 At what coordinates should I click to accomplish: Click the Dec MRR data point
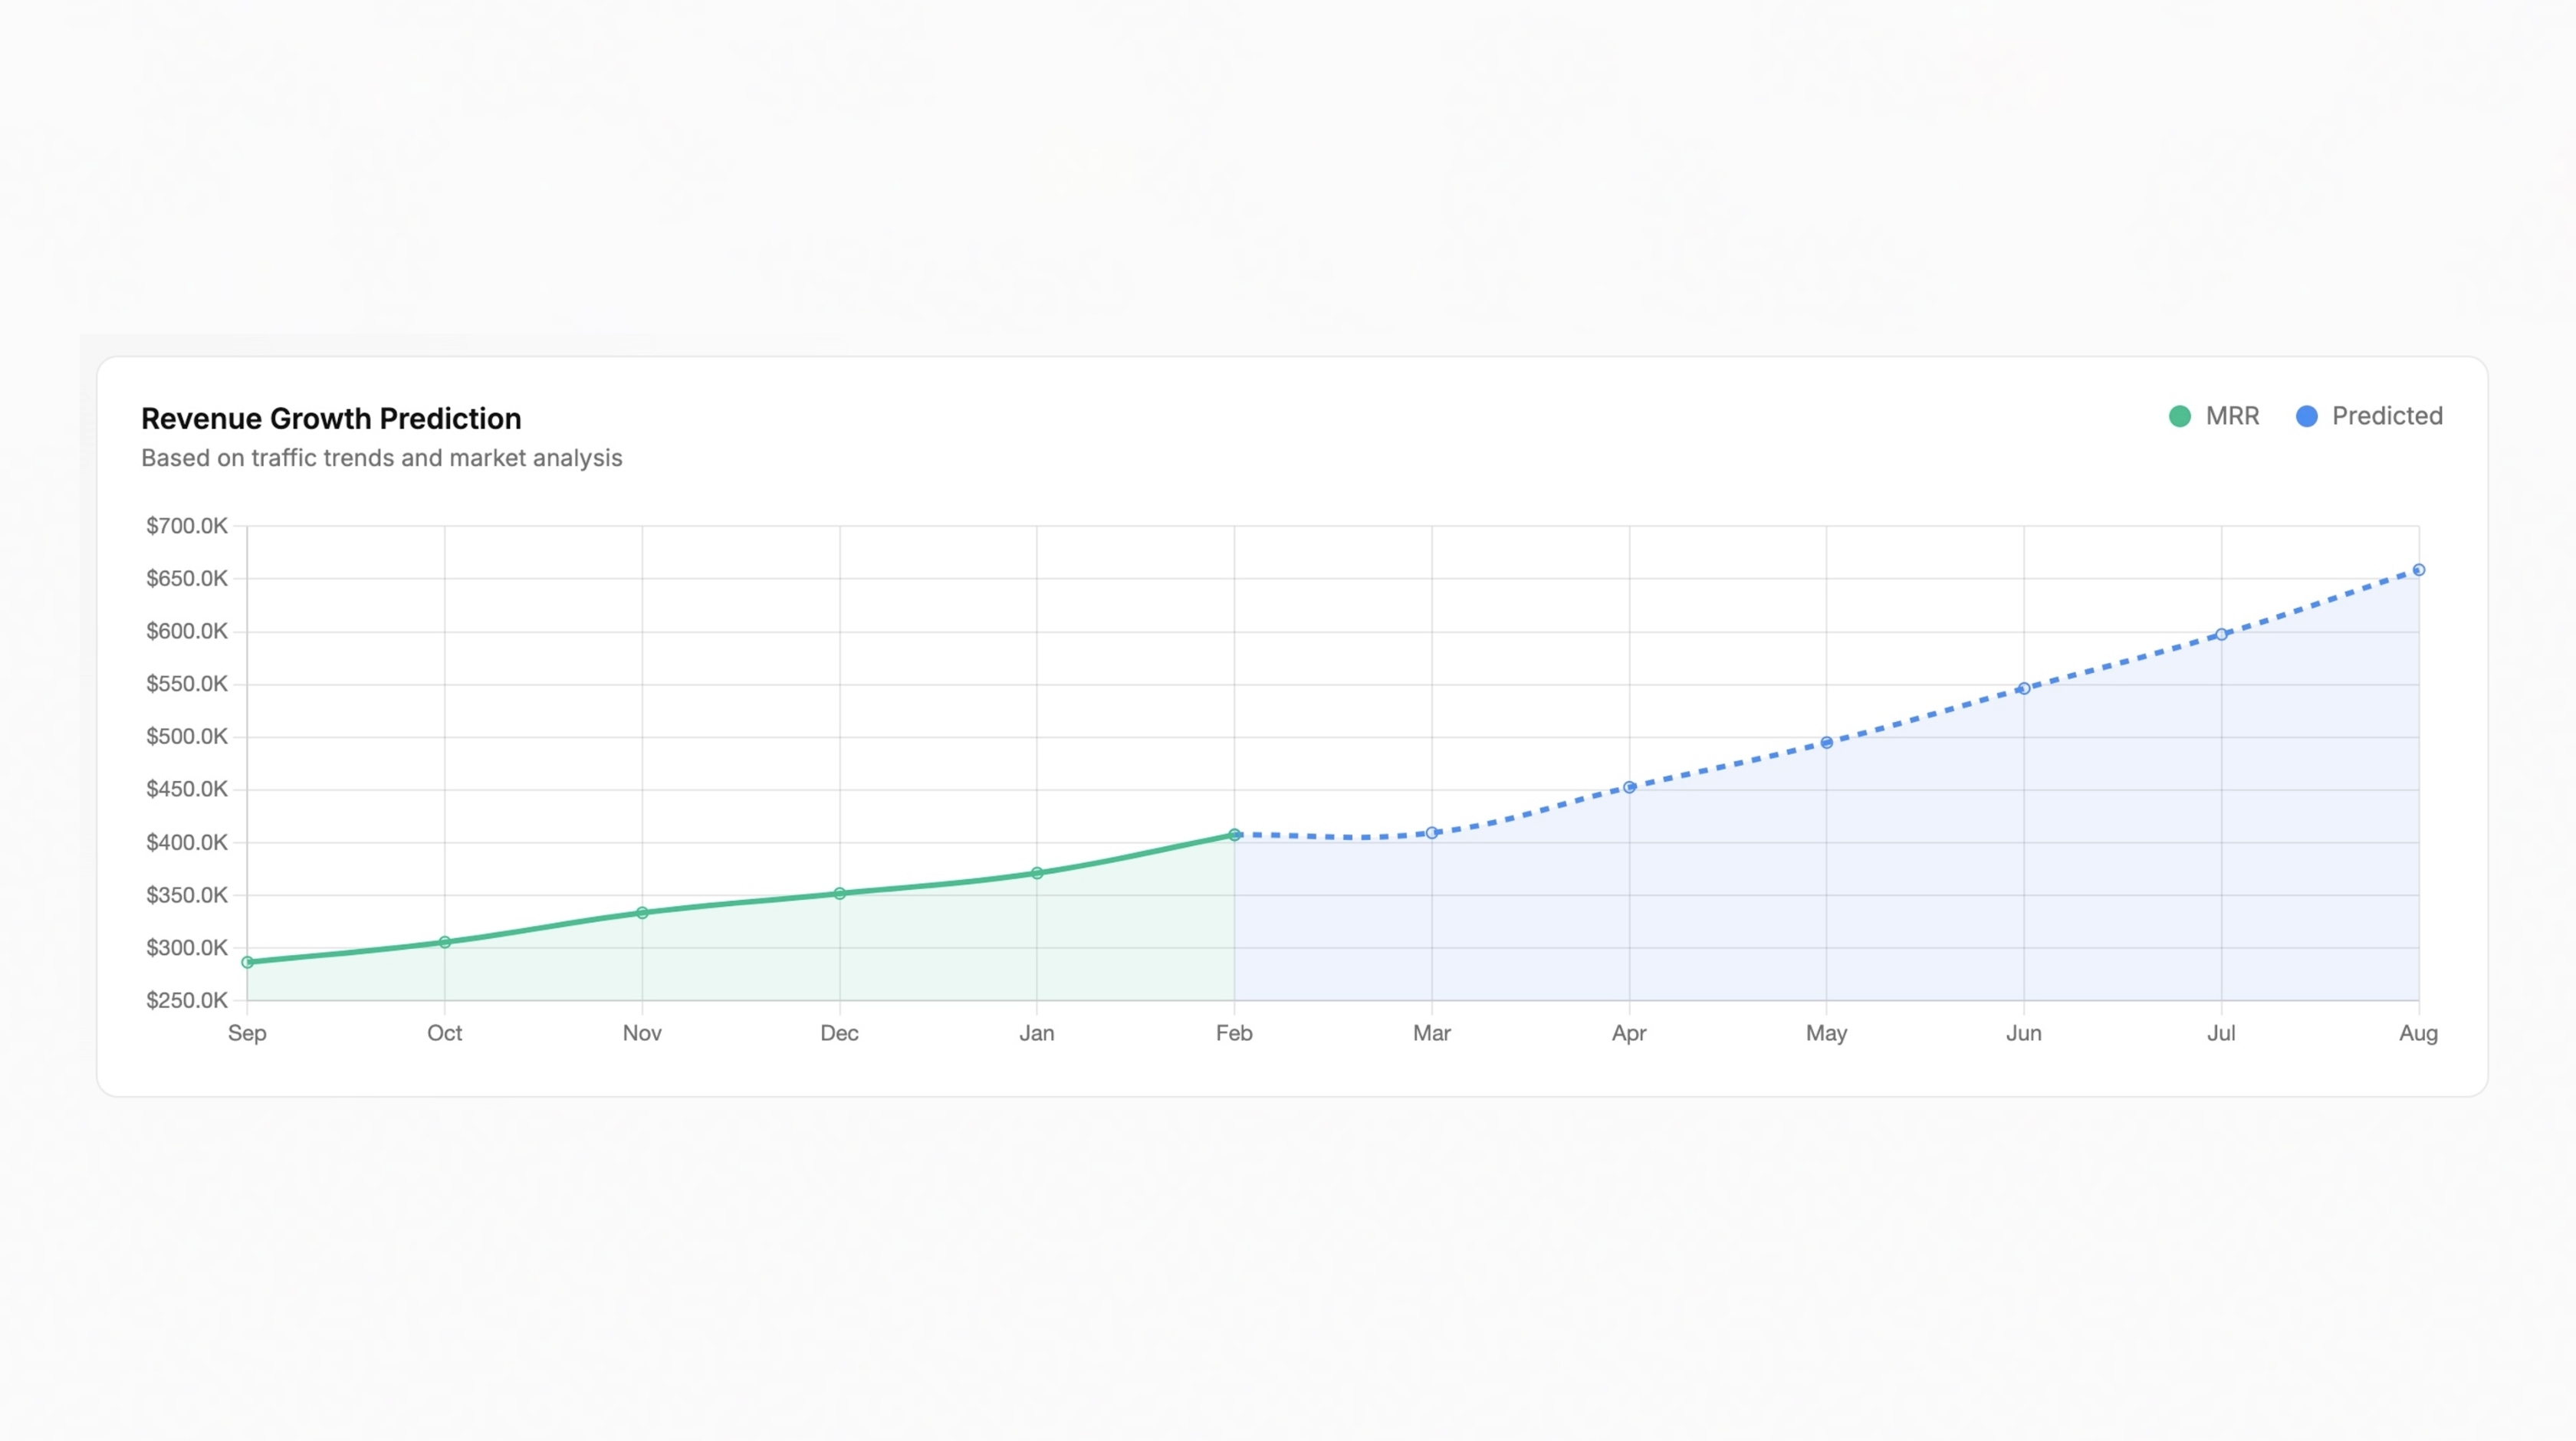click(840, 893)
